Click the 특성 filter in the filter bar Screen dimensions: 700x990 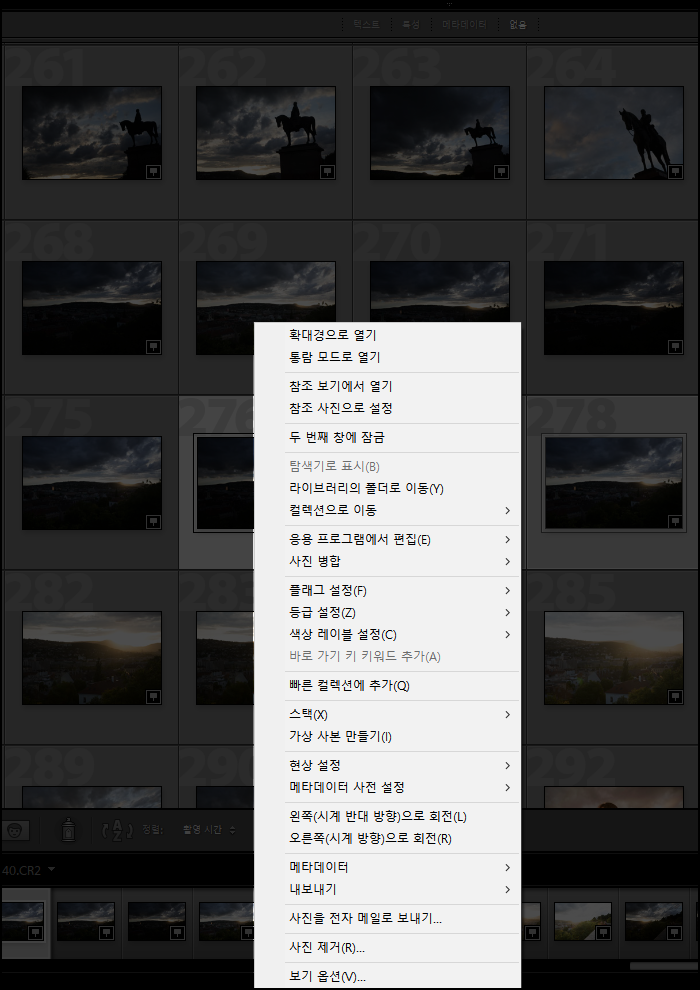click(x=411, y=25)
